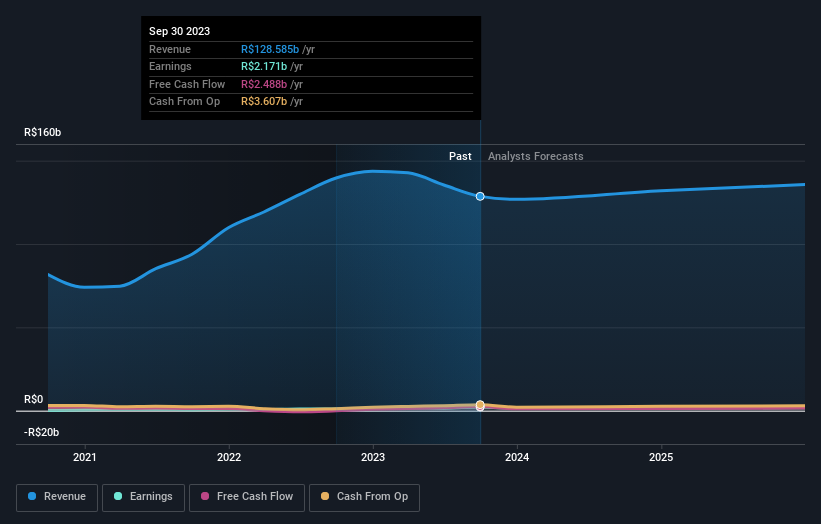Click the 'Free Cash Flow' row label in tooltip

click(x=187, y=84)
